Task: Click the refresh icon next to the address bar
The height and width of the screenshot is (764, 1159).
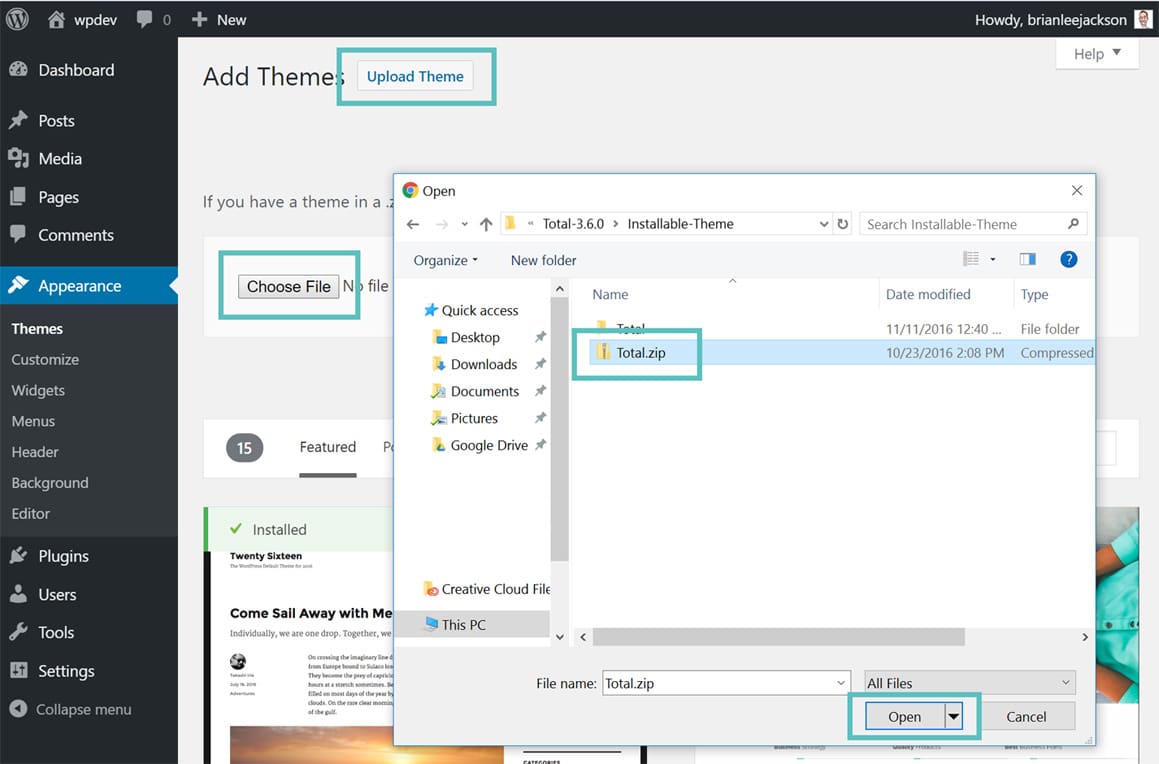Action: pos(842,223)
